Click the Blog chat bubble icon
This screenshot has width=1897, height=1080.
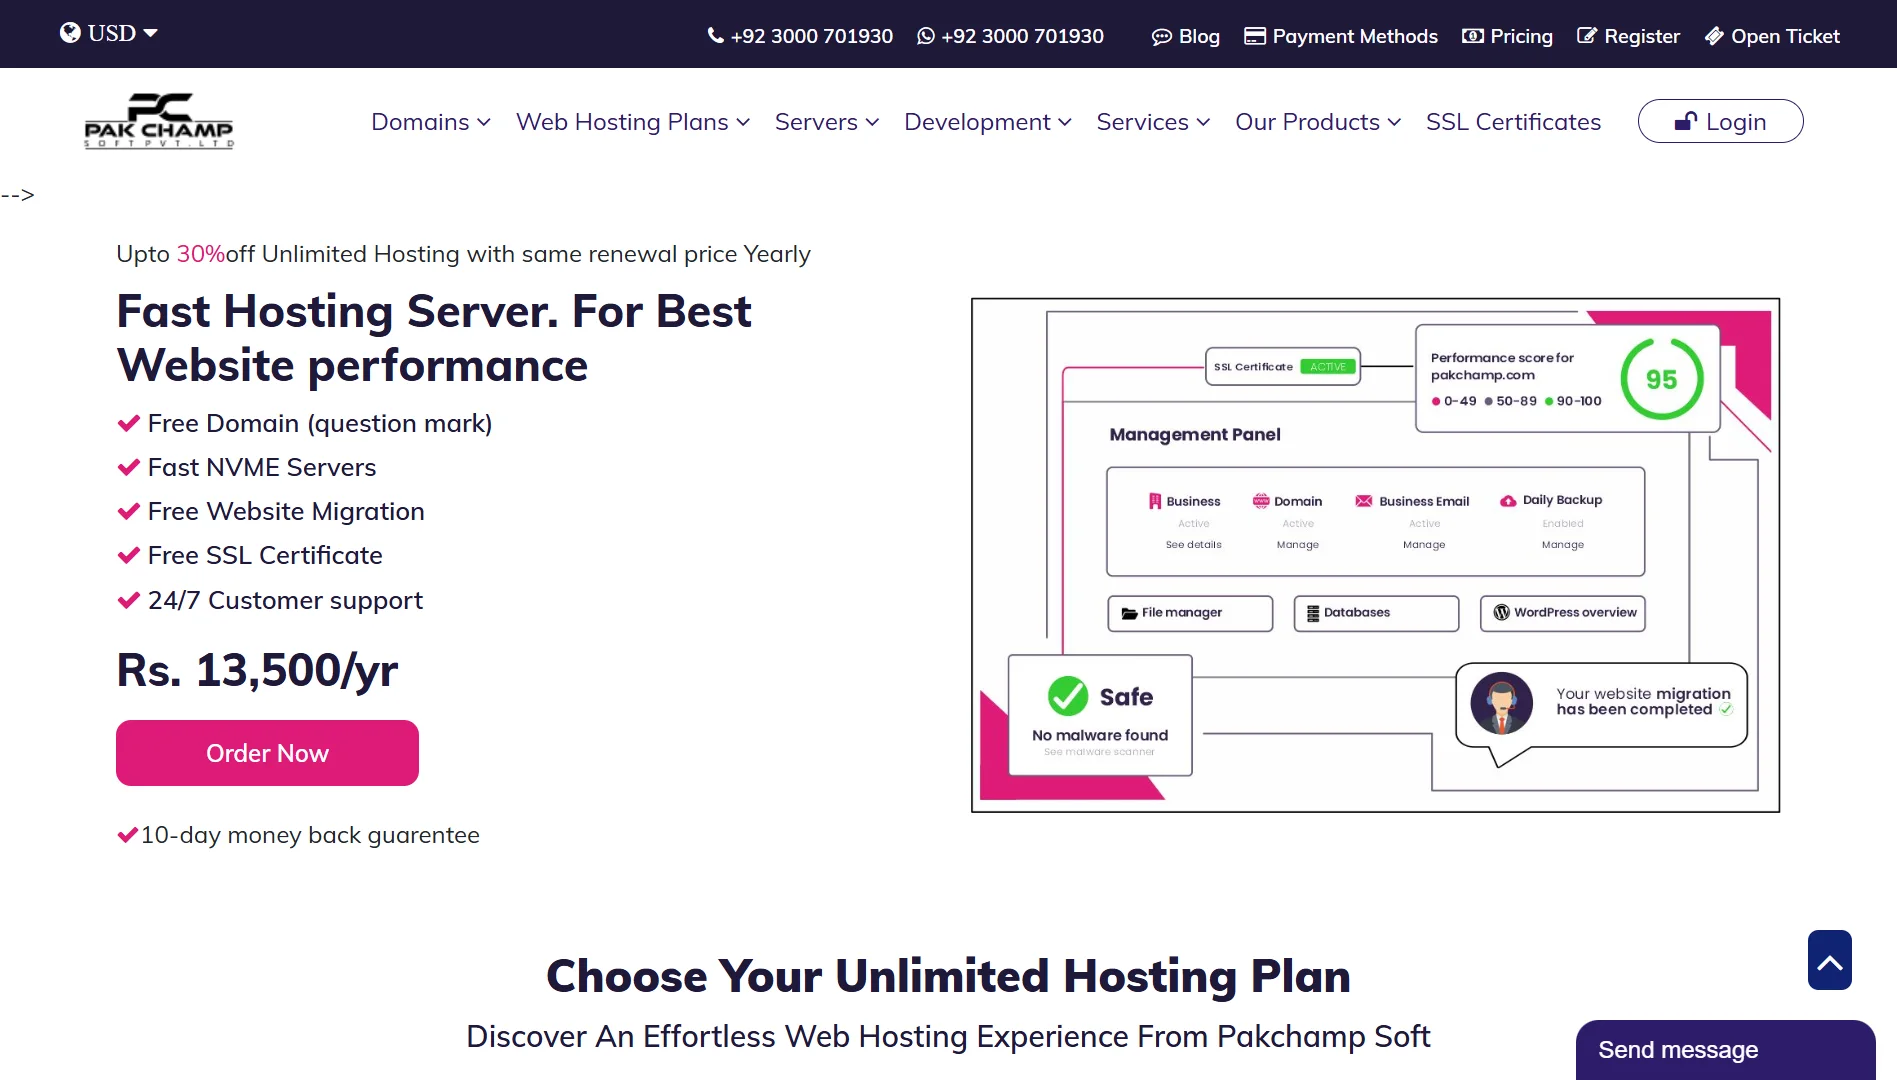pyautogui.click(x=1161, y=37)
